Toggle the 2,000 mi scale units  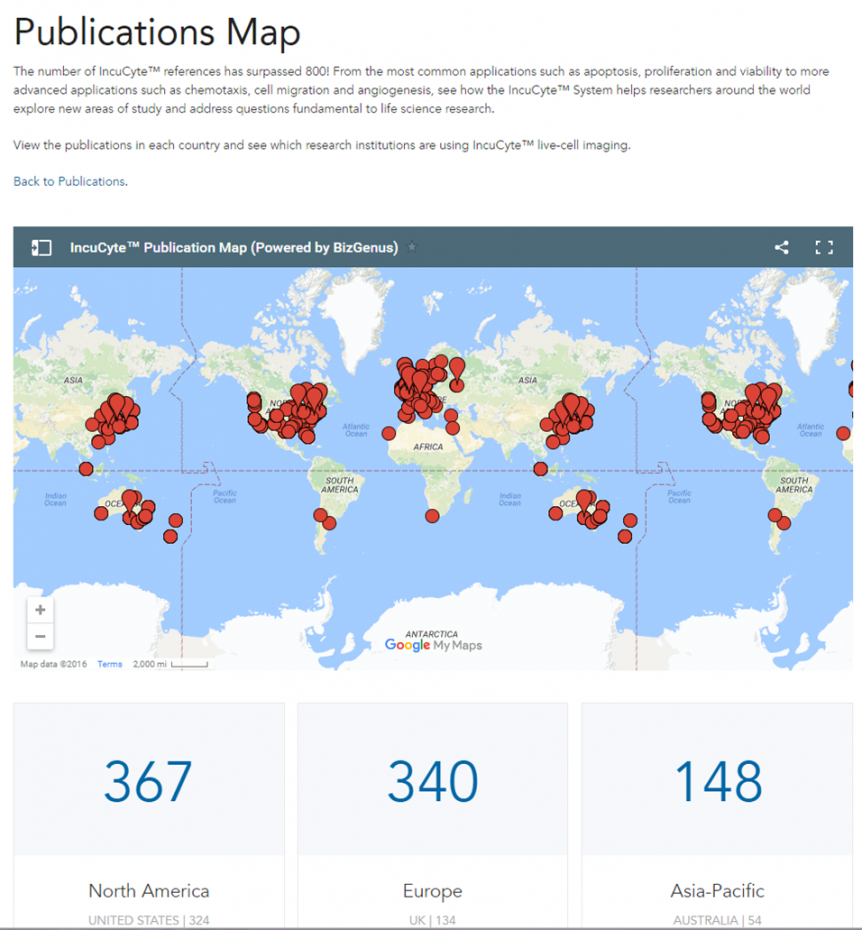pyautogui.click(x=170, y=664)
